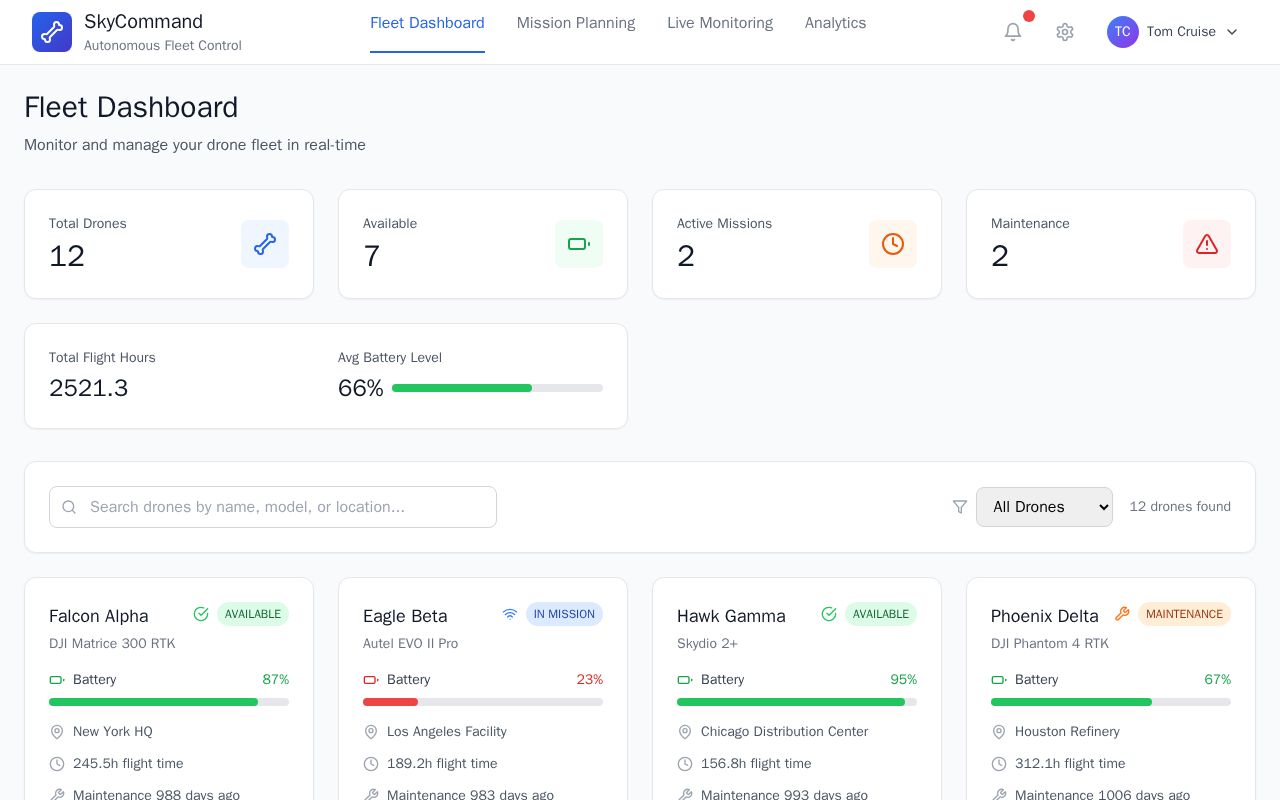Go to the Analytics tab
Image resolution: width=1280 pixels, height=800 pixels.
tap(836, 23)
